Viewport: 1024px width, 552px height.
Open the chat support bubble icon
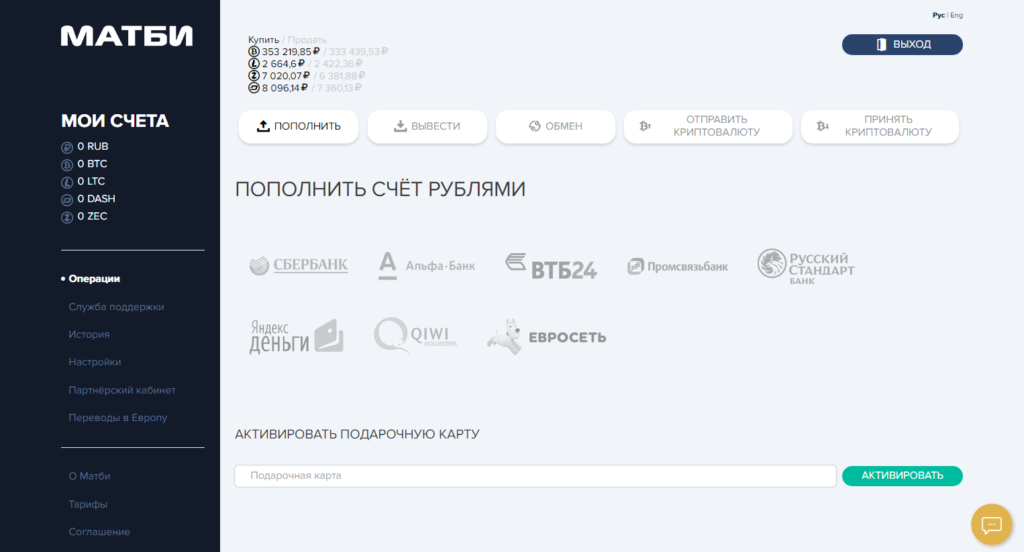(x=991, y=524)
